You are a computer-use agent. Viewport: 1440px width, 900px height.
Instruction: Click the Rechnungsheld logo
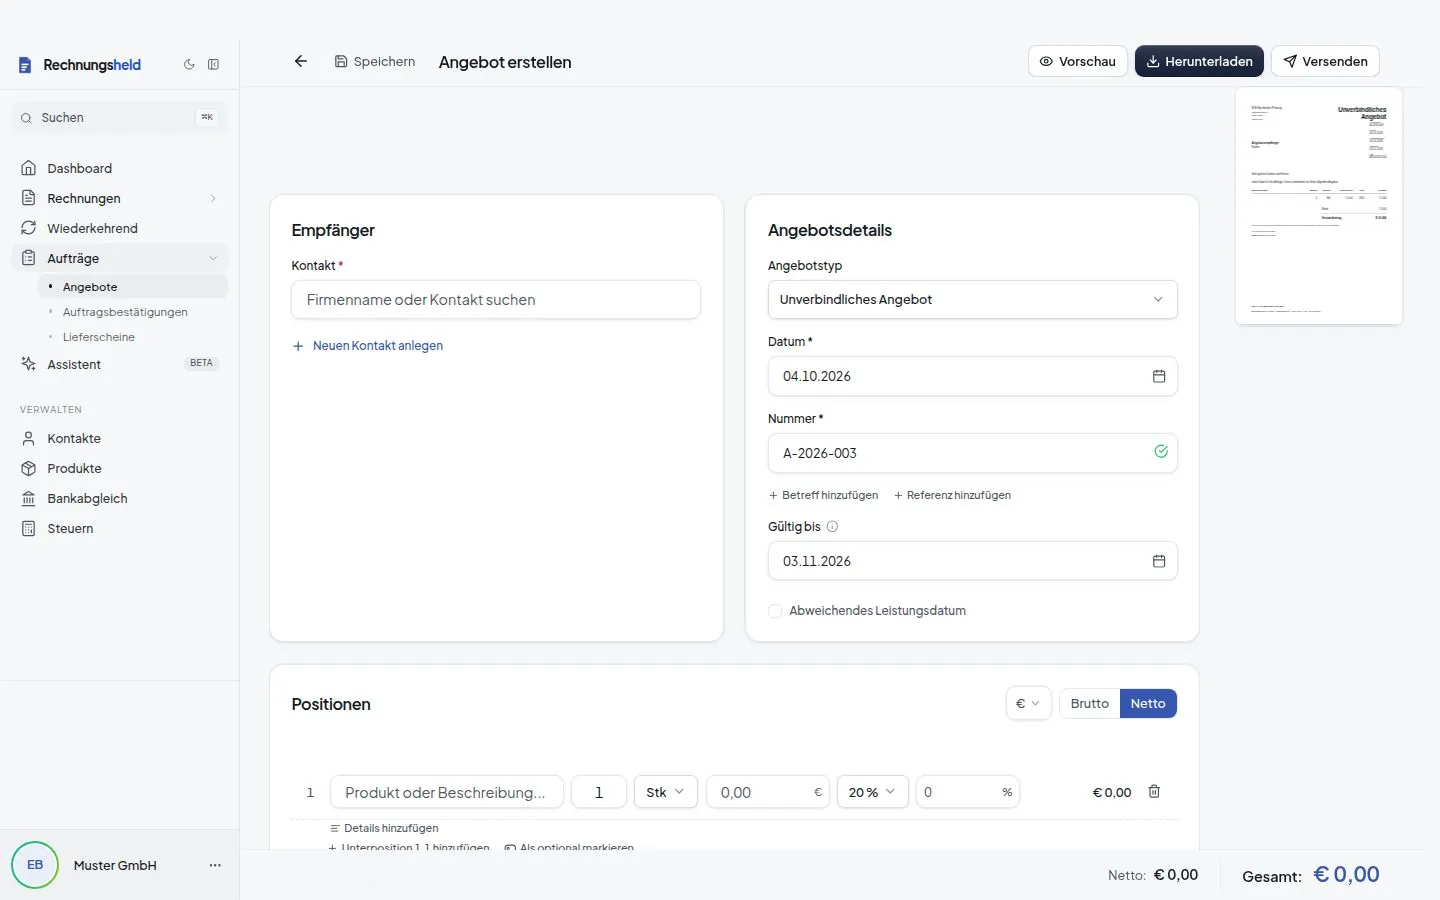(x=80, y=65)
